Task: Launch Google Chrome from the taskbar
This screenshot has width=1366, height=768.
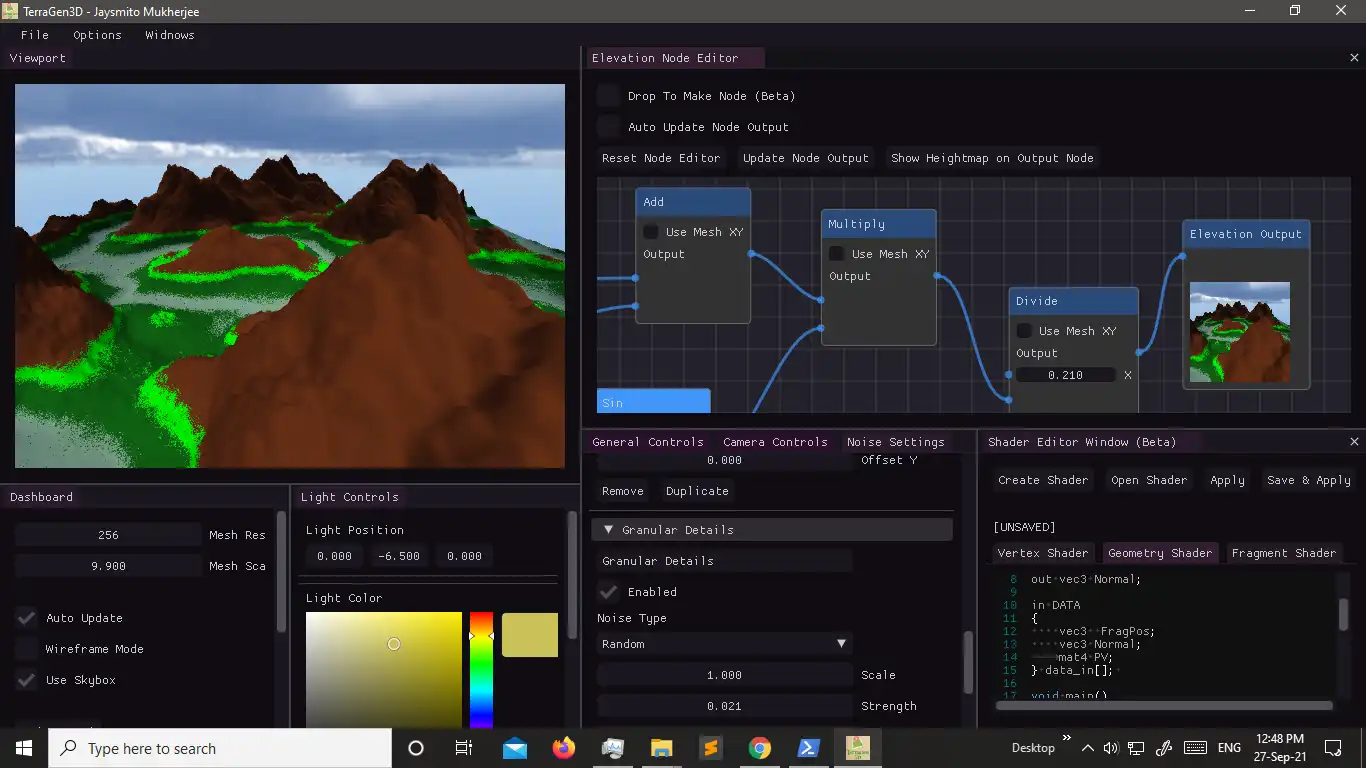Action: point(760,748)
